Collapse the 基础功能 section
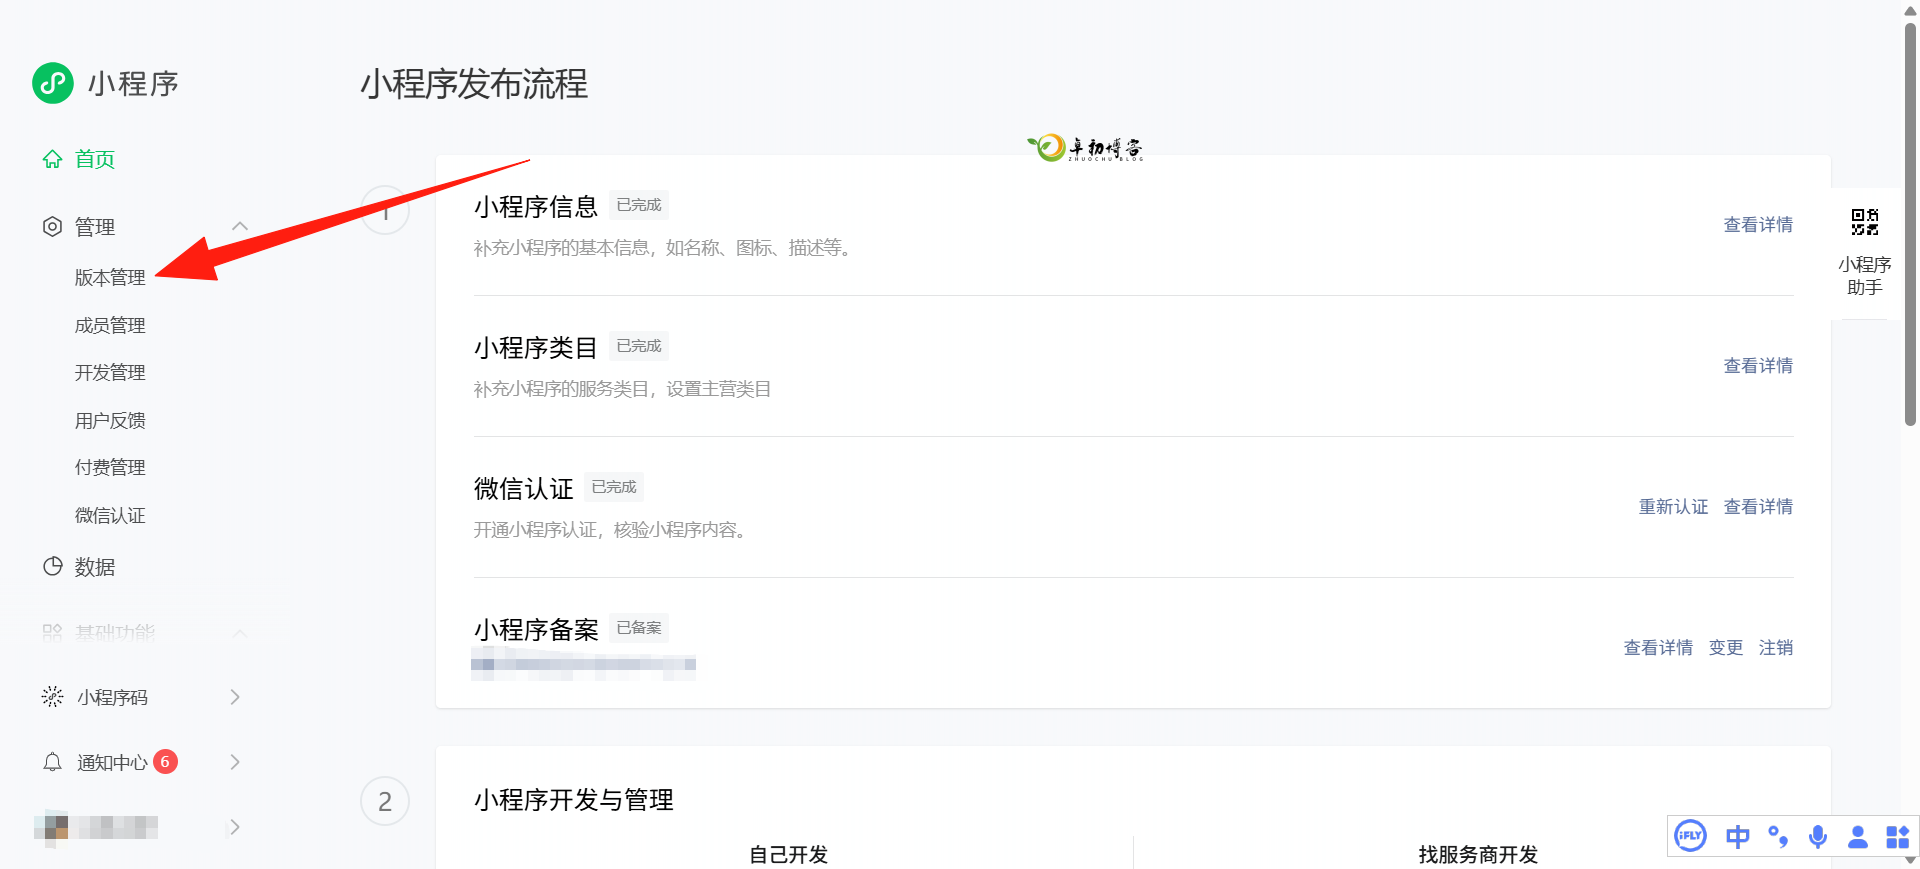Screen dimensions: 1920x869 [240, 633]
